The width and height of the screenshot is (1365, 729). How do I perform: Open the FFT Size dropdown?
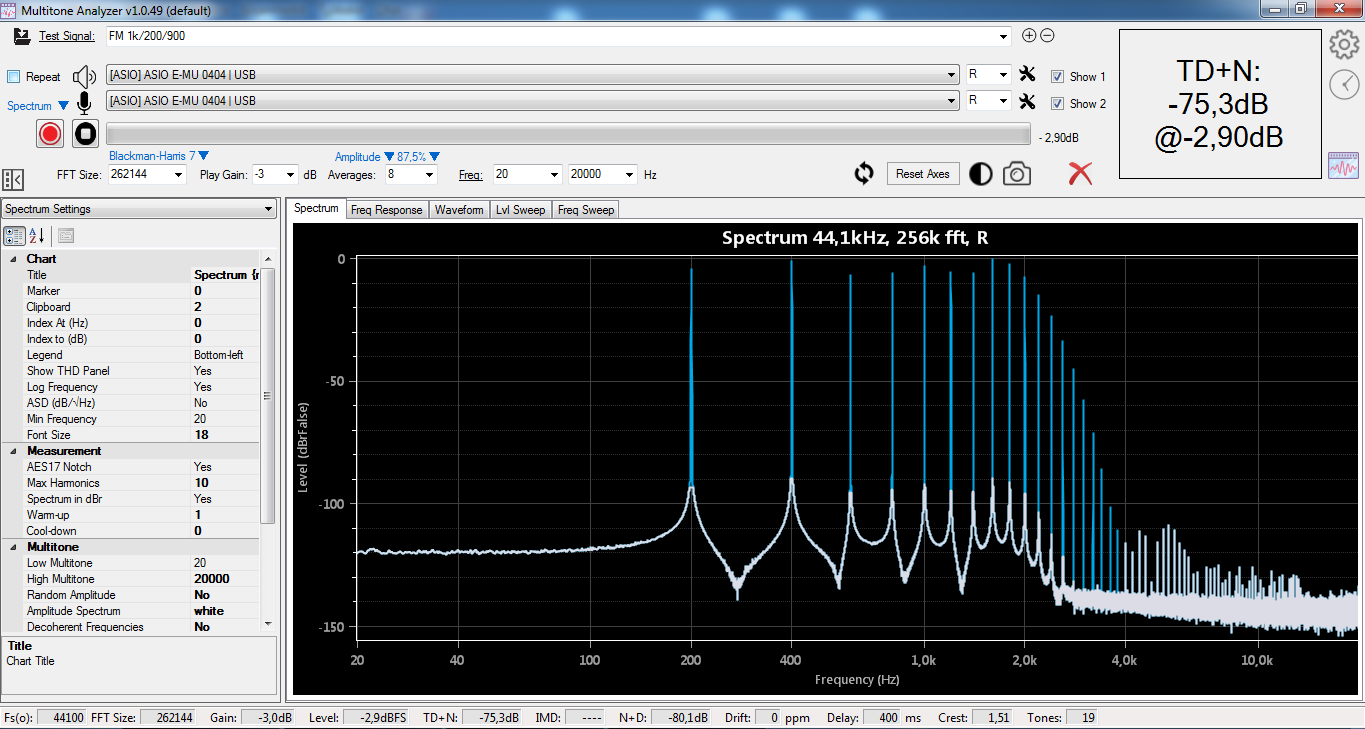click(179, 174)
